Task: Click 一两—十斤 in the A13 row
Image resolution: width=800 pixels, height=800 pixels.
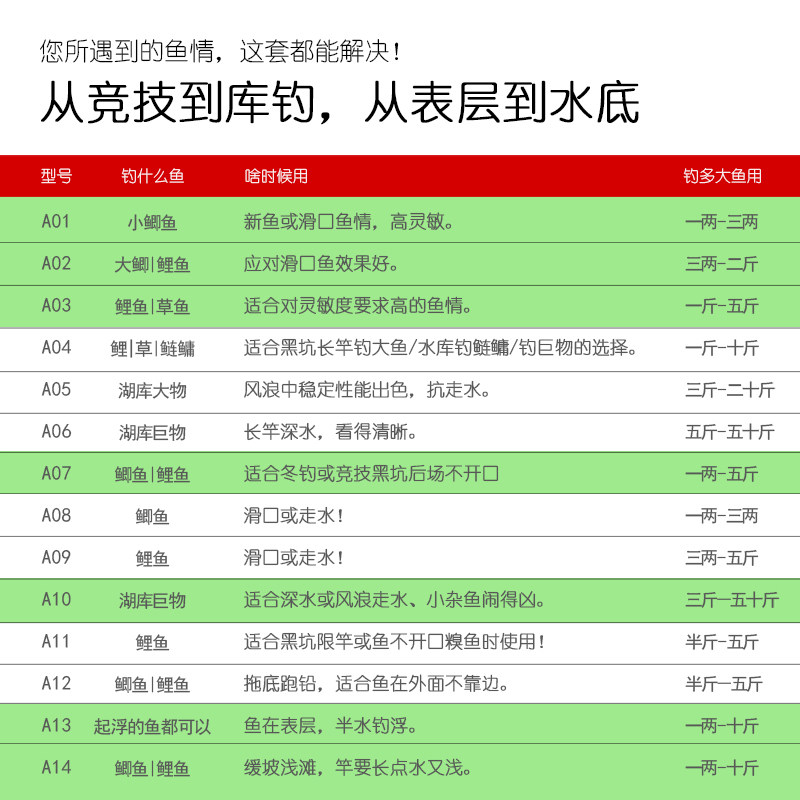Action: pyautogui.click(x=721, y=726)
